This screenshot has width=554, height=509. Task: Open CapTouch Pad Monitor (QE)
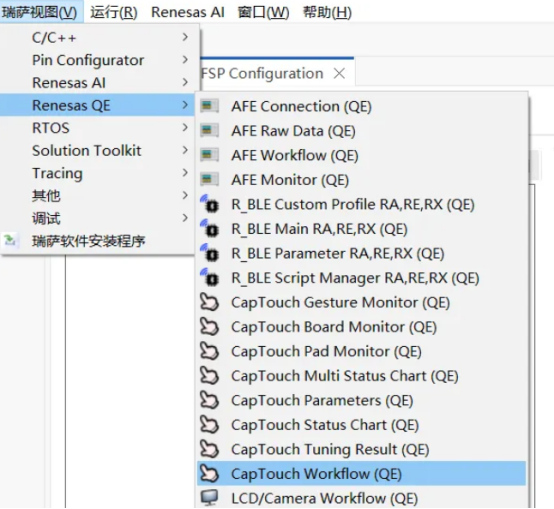tap(361, 351)
